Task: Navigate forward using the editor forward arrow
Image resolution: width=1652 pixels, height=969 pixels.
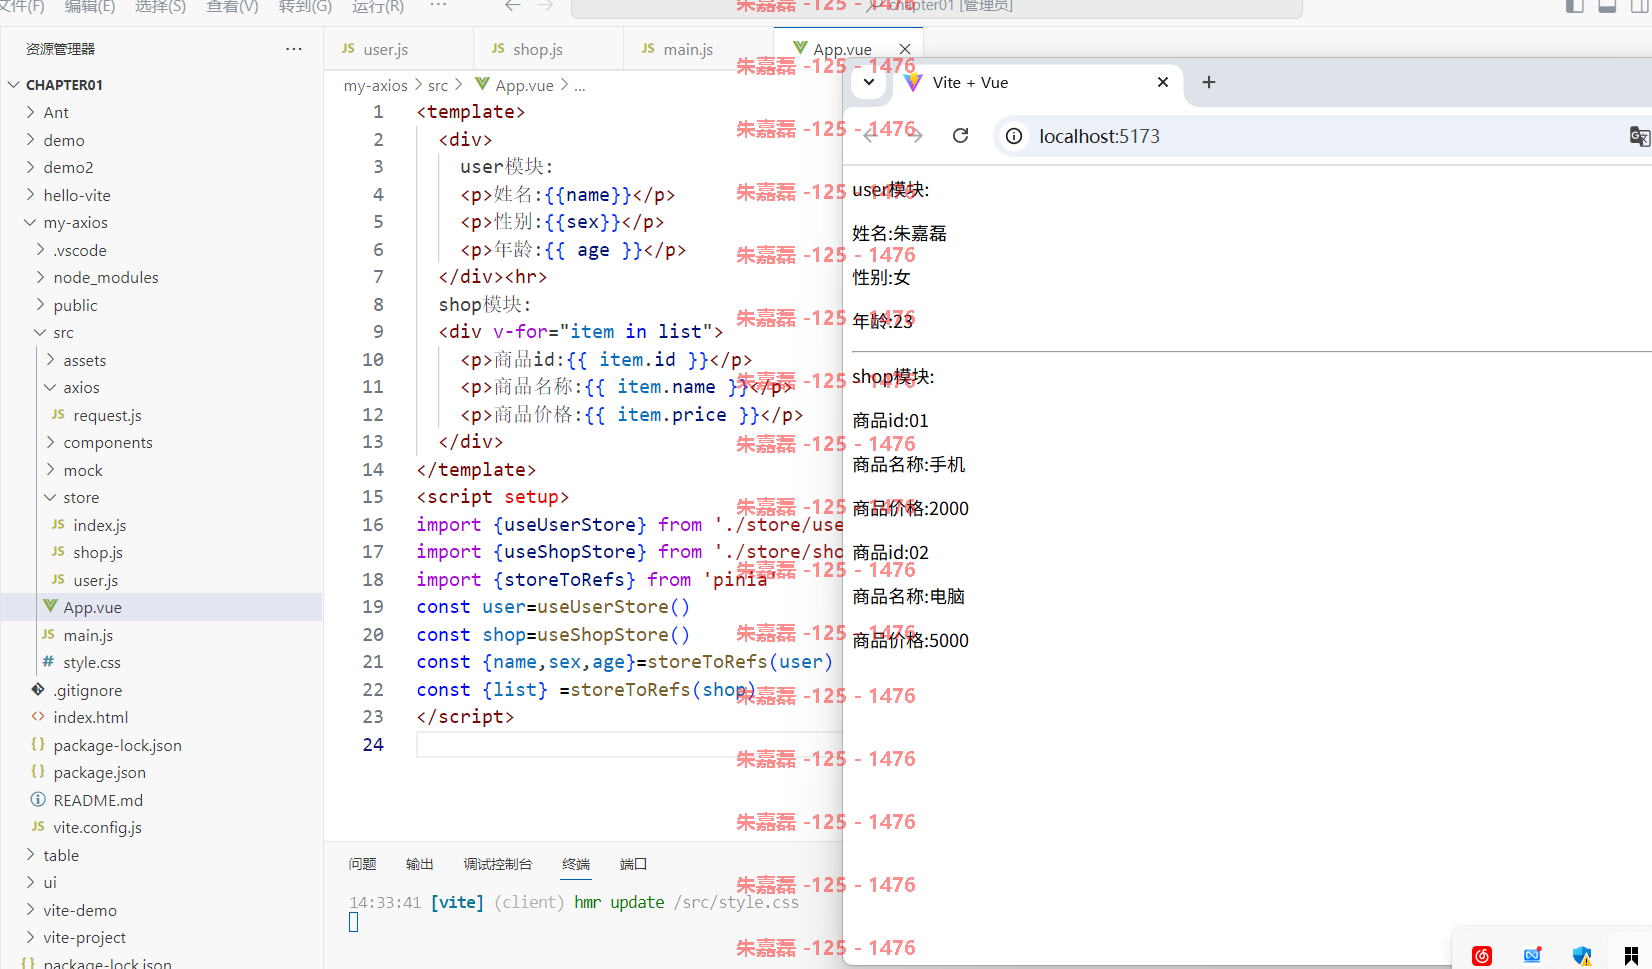Action: tap(546, 6)
